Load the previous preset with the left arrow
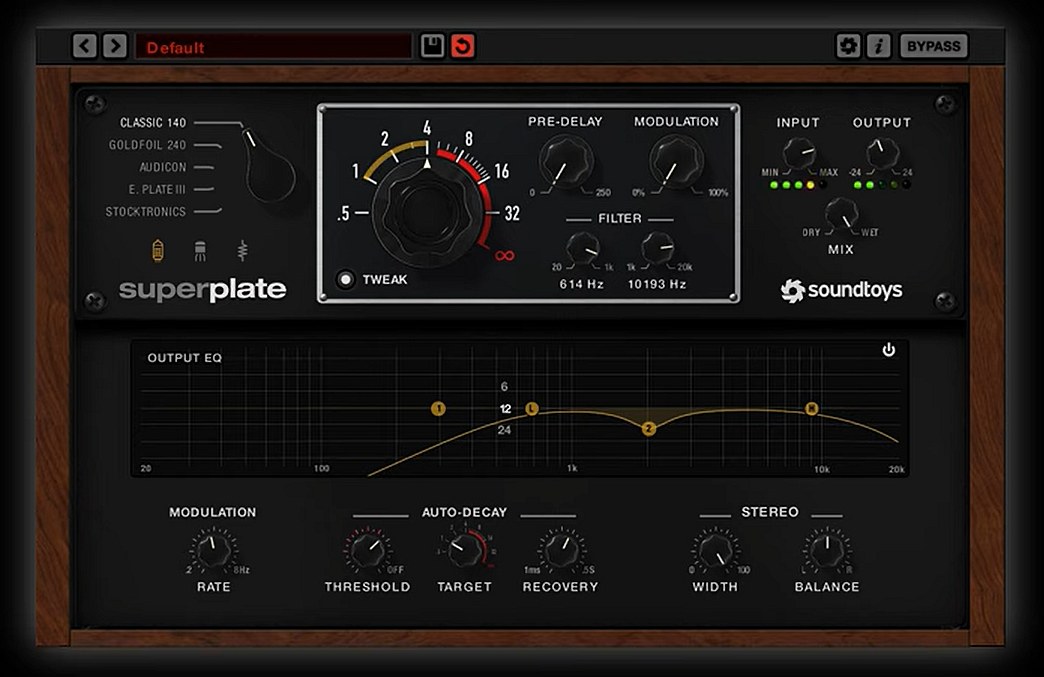This screenshot has width=1044, height=677. [x=85, y=46]
